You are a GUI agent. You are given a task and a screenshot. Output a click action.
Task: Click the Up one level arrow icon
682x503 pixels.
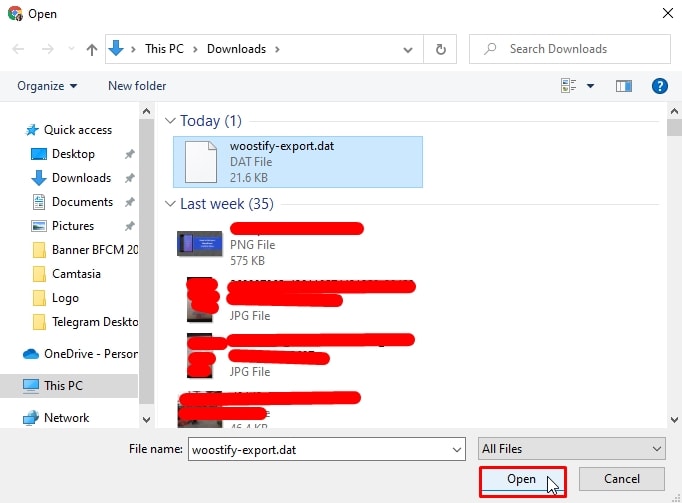[x=92, y=49]
